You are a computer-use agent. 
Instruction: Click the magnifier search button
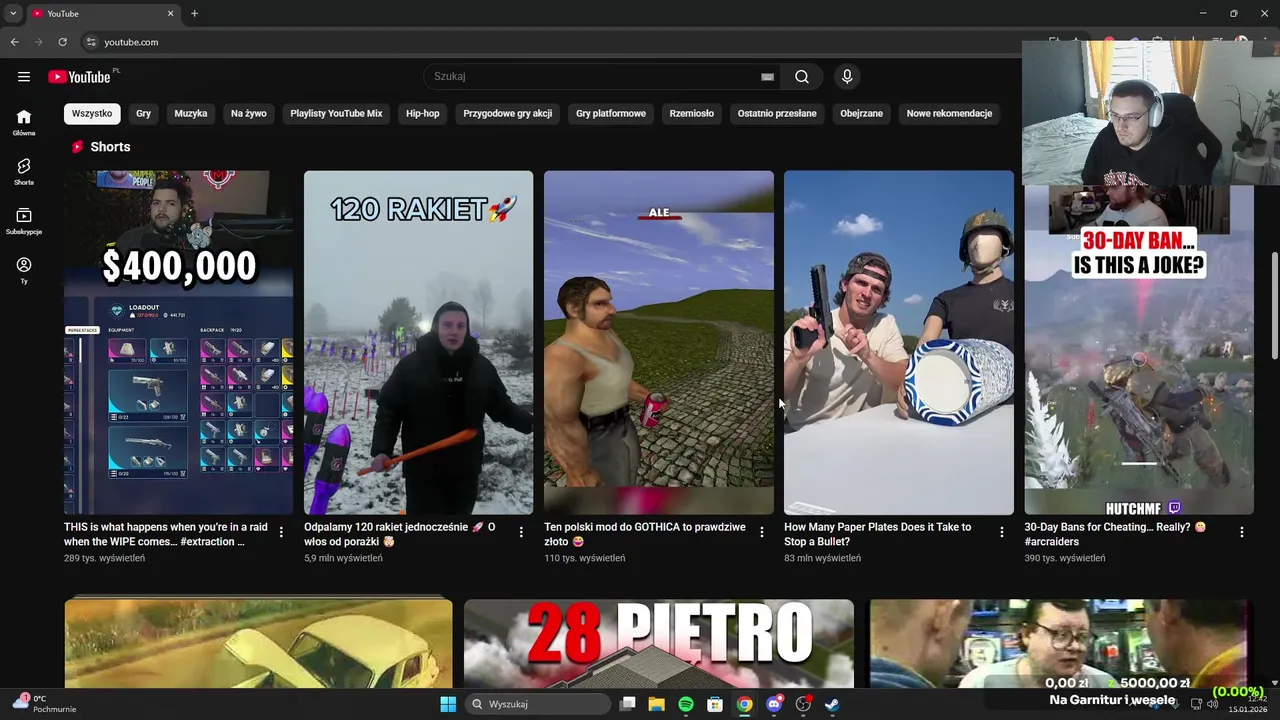click(802, 77)
